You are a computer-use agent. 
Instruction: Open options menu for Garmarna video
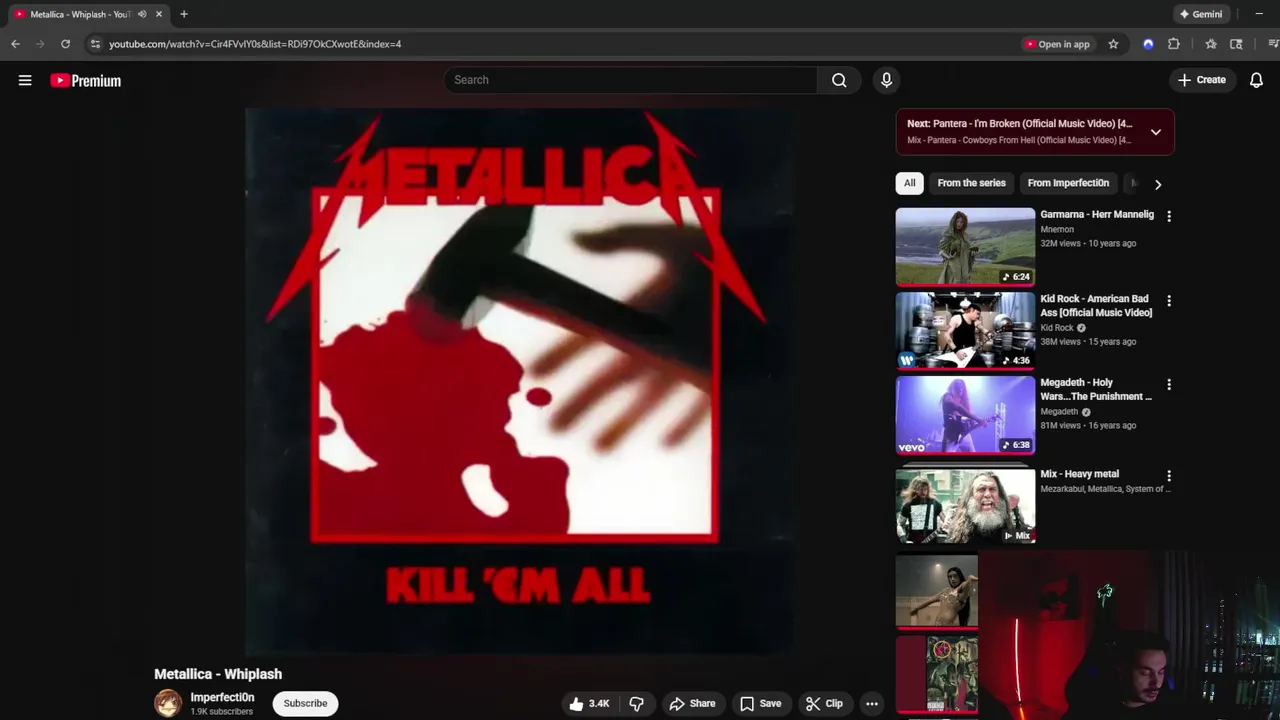[1168, 216]
